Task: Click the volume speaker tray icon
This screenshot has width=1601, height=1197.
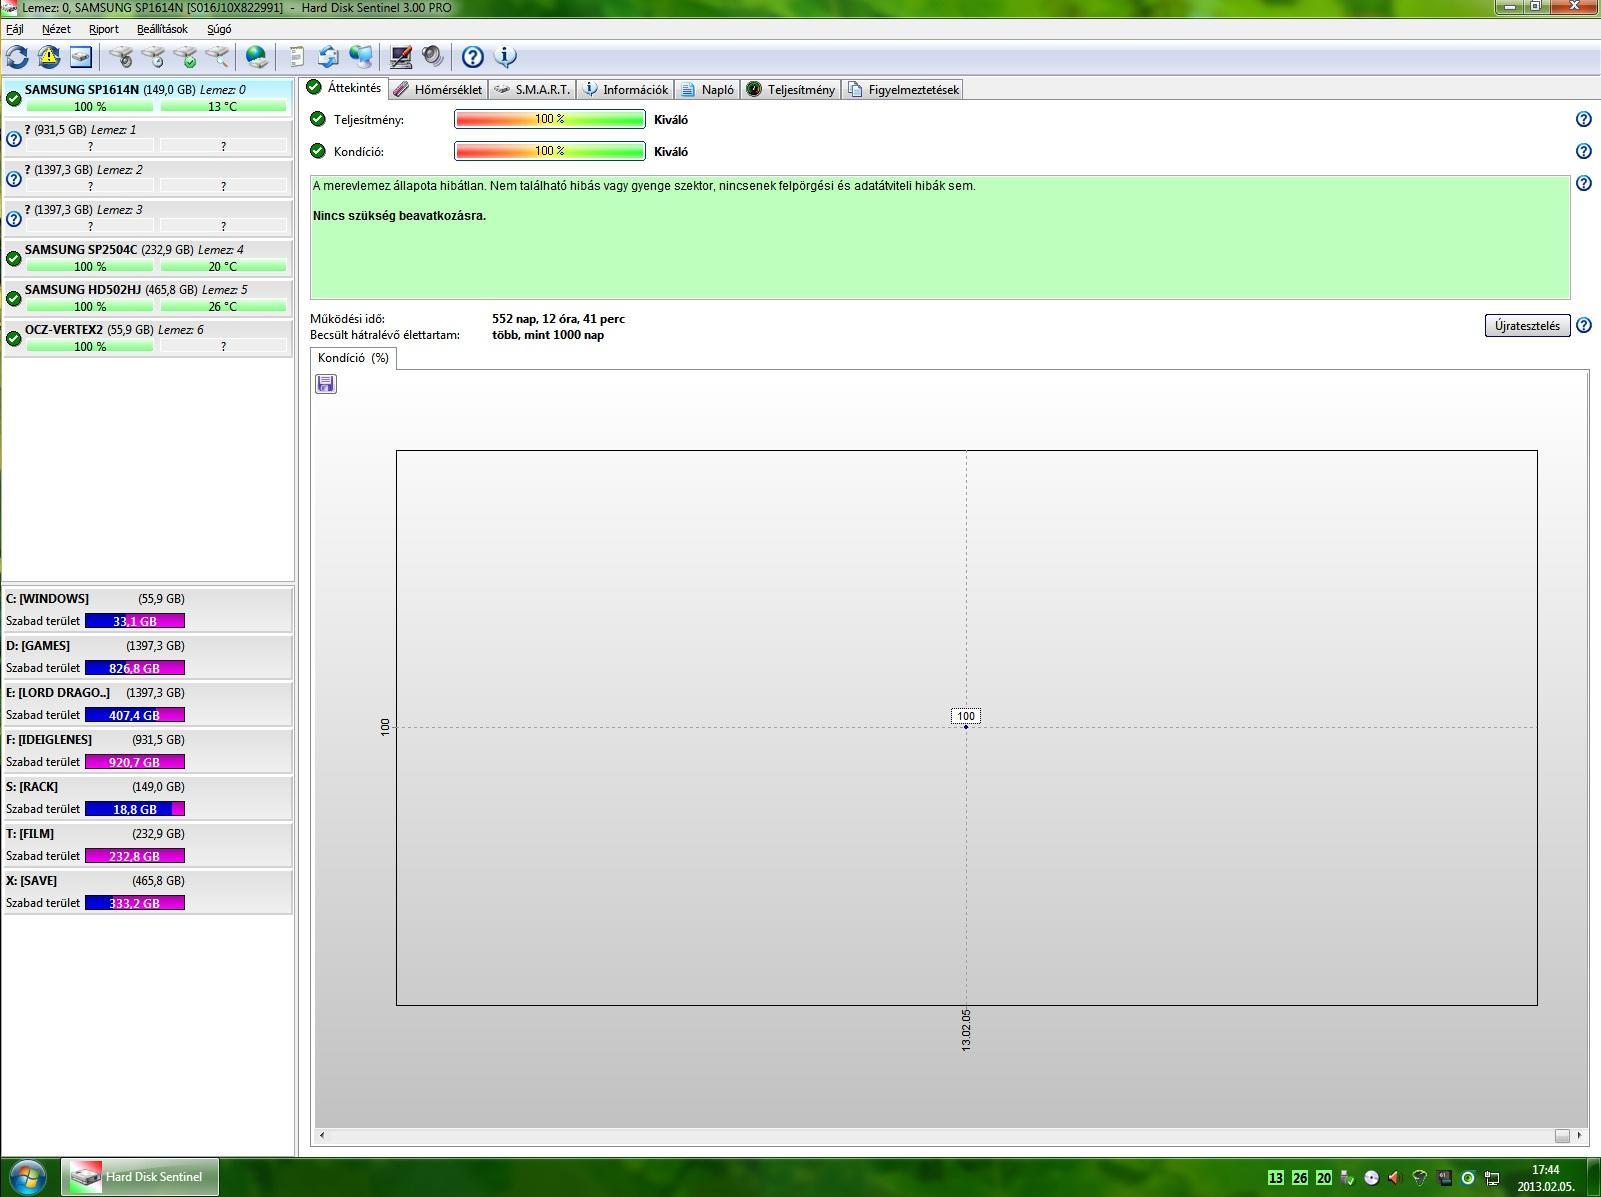Action: point(1395,1178)
